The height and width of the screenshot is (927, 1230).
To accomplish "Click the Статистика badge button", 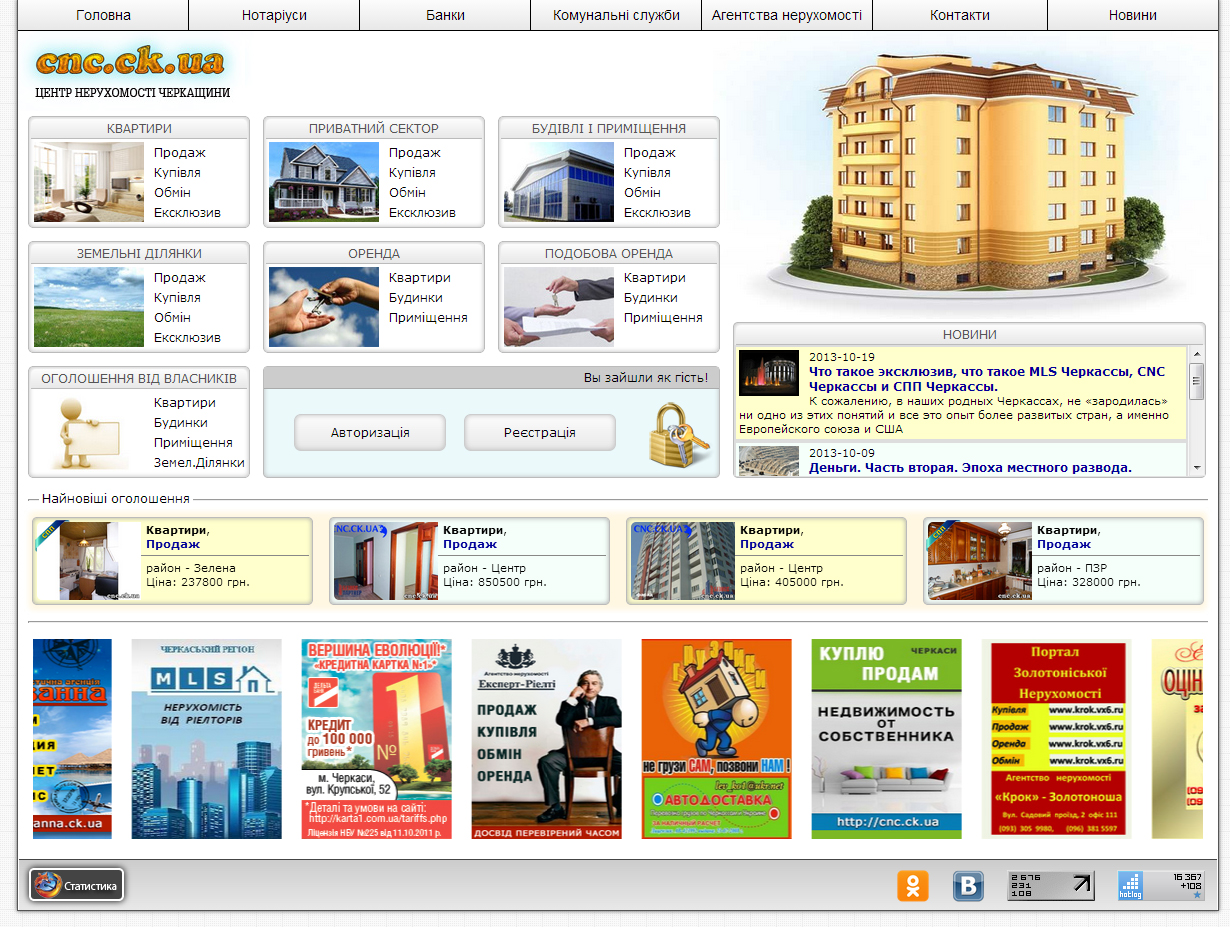I will tap(76, 885).
